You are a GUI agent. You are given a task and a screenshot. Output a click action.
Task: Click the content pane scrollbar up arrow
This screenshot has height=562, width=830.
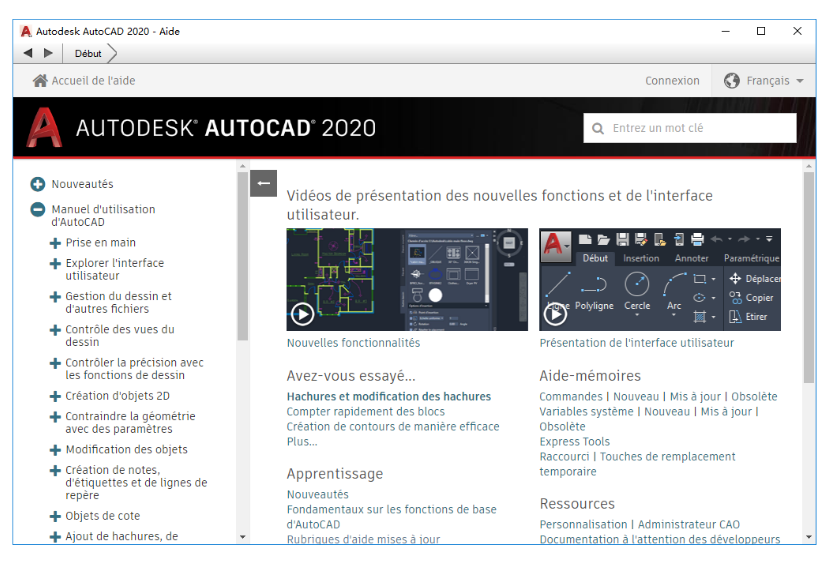(x=808, y=166)
